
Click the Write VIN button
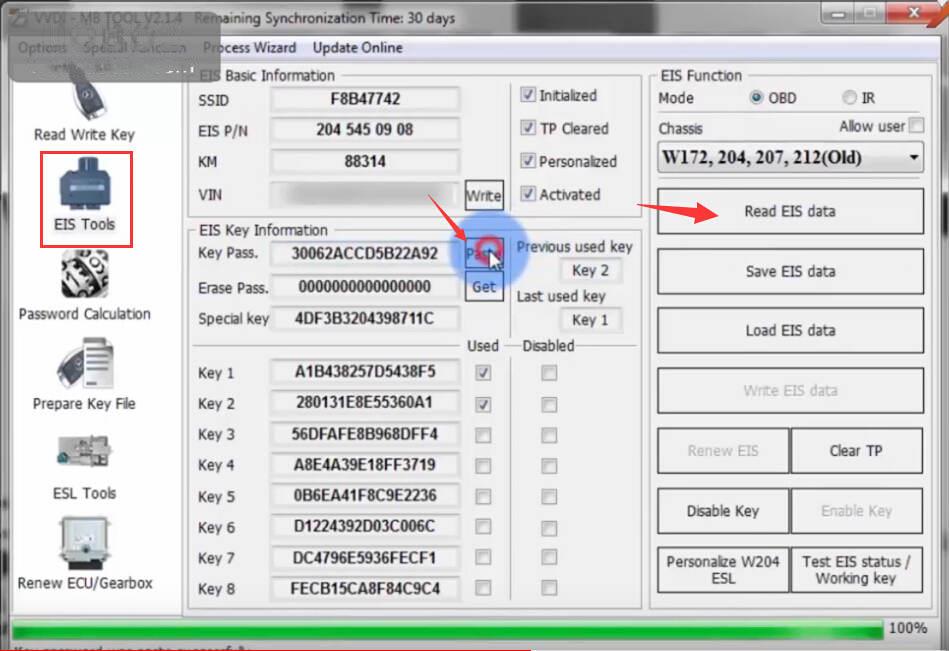[484, 195]
